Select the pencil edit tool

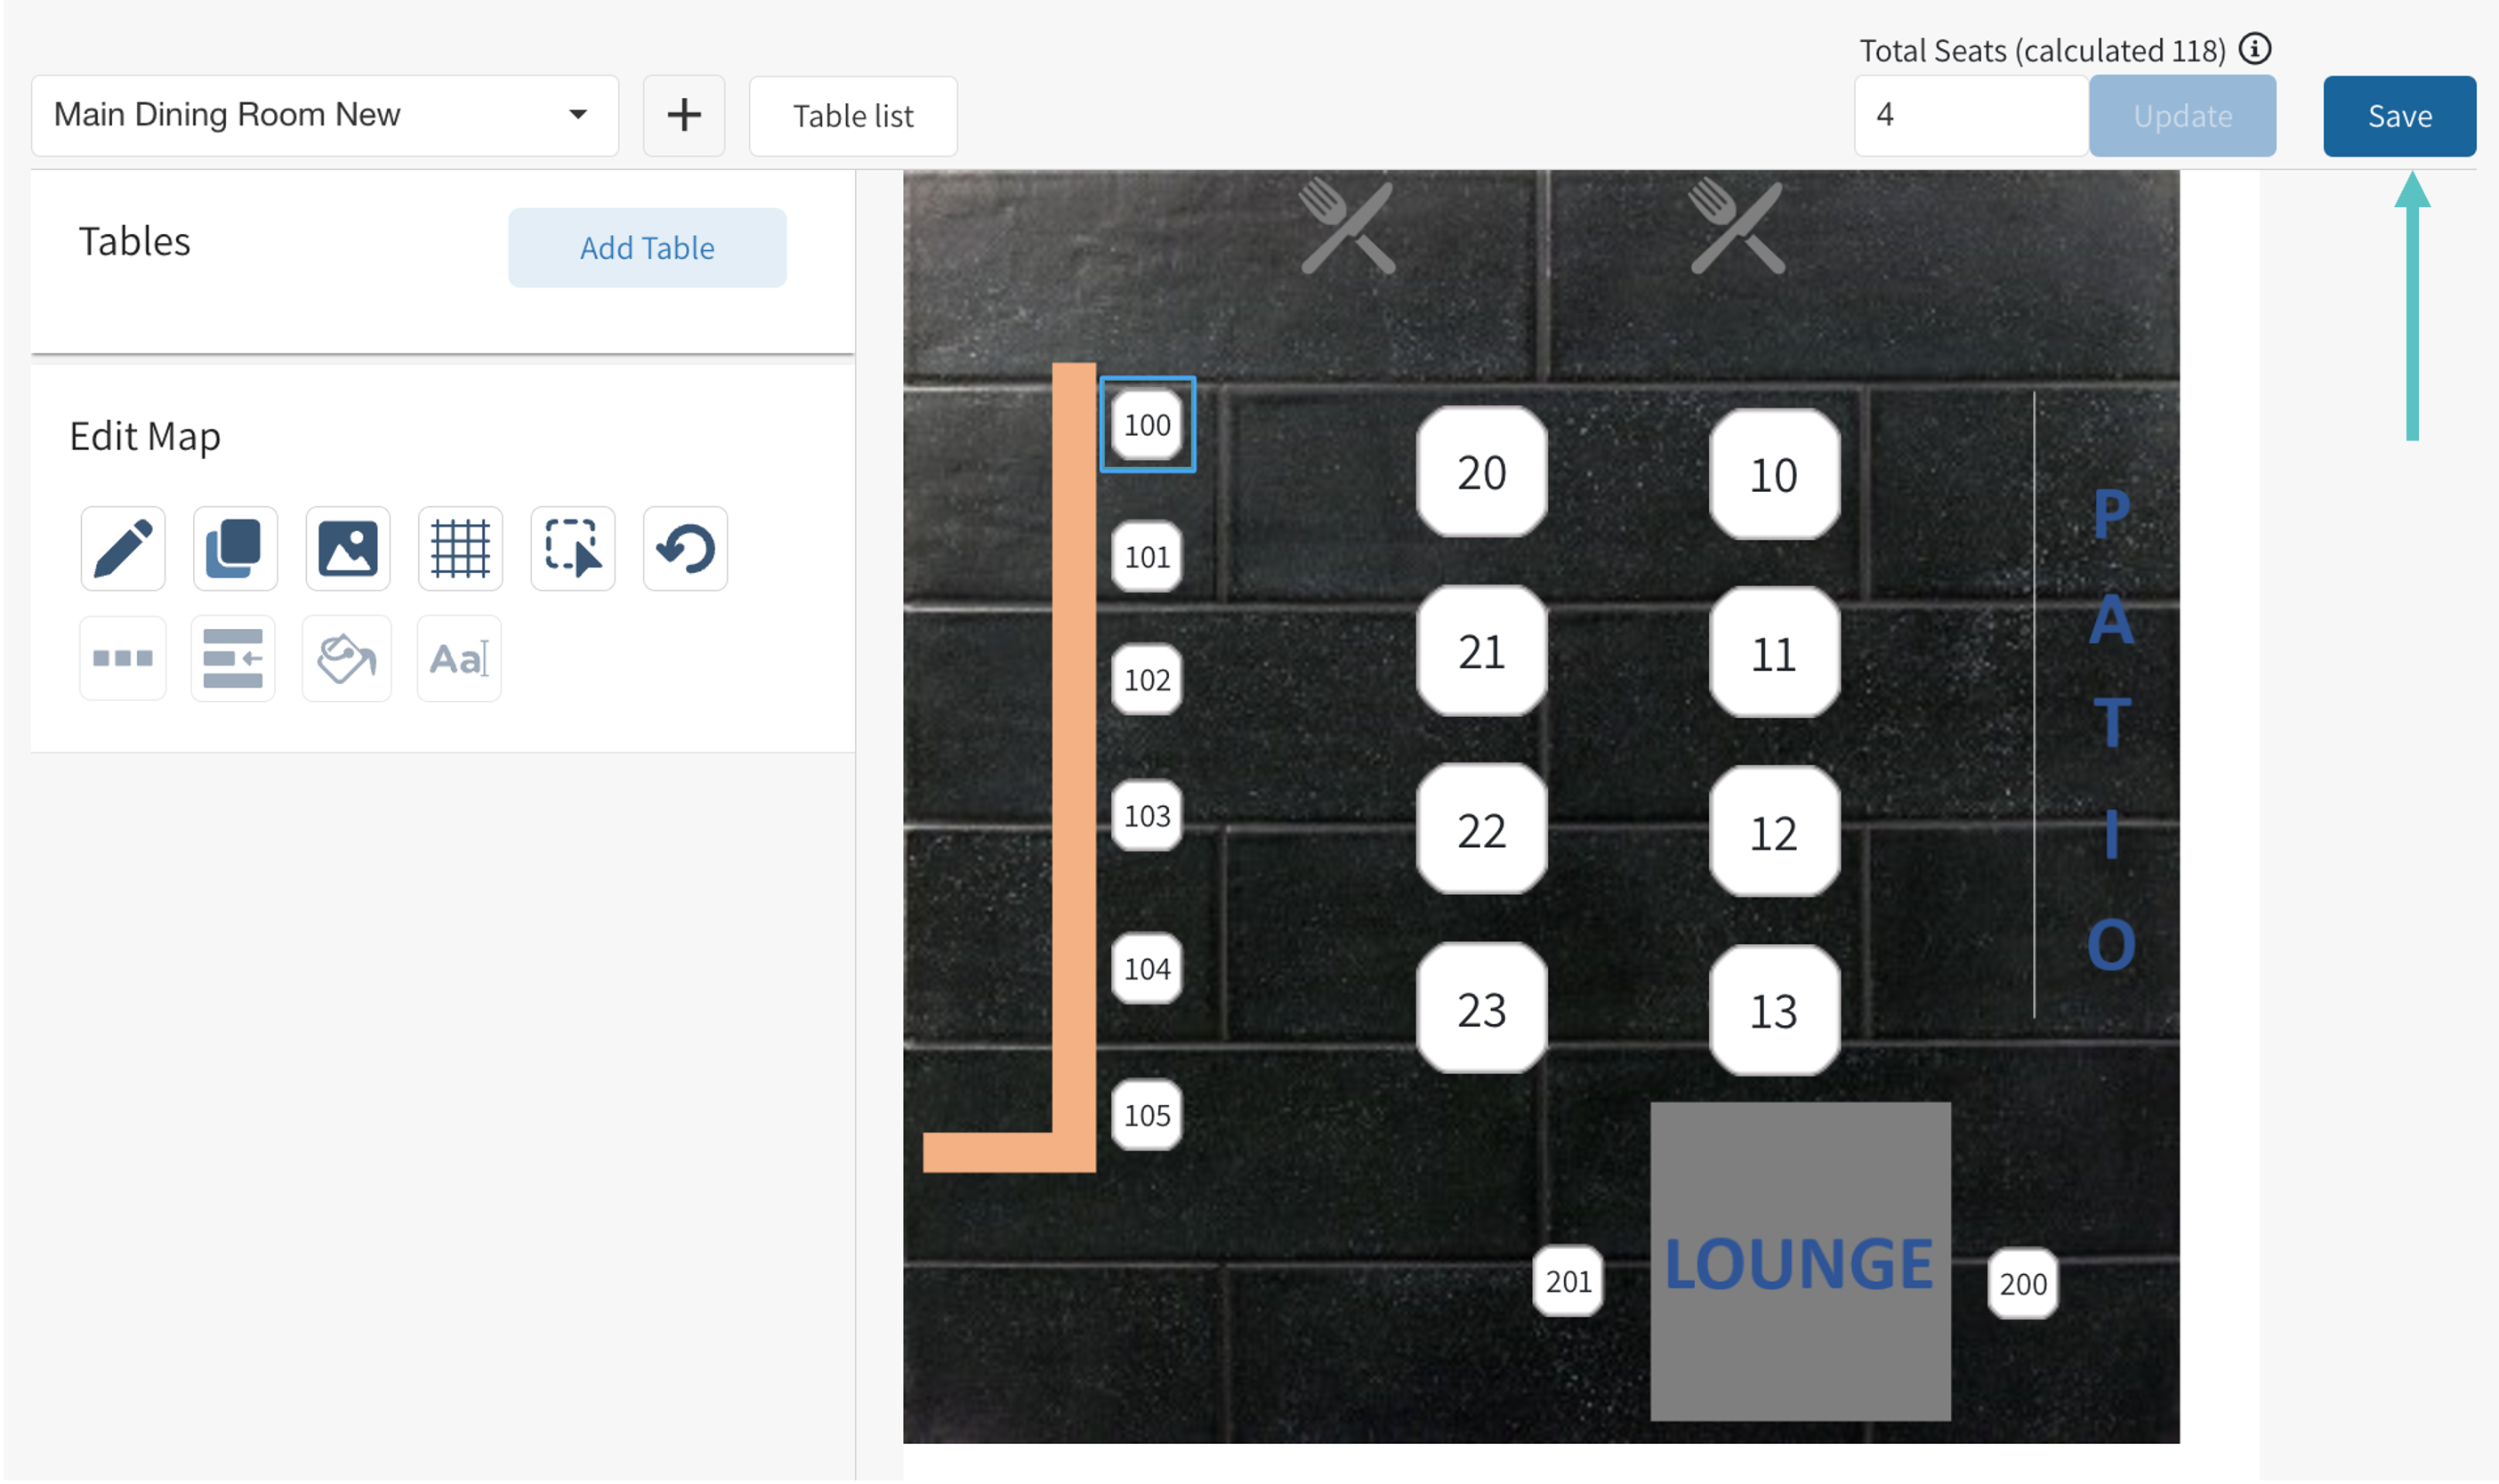123,548
